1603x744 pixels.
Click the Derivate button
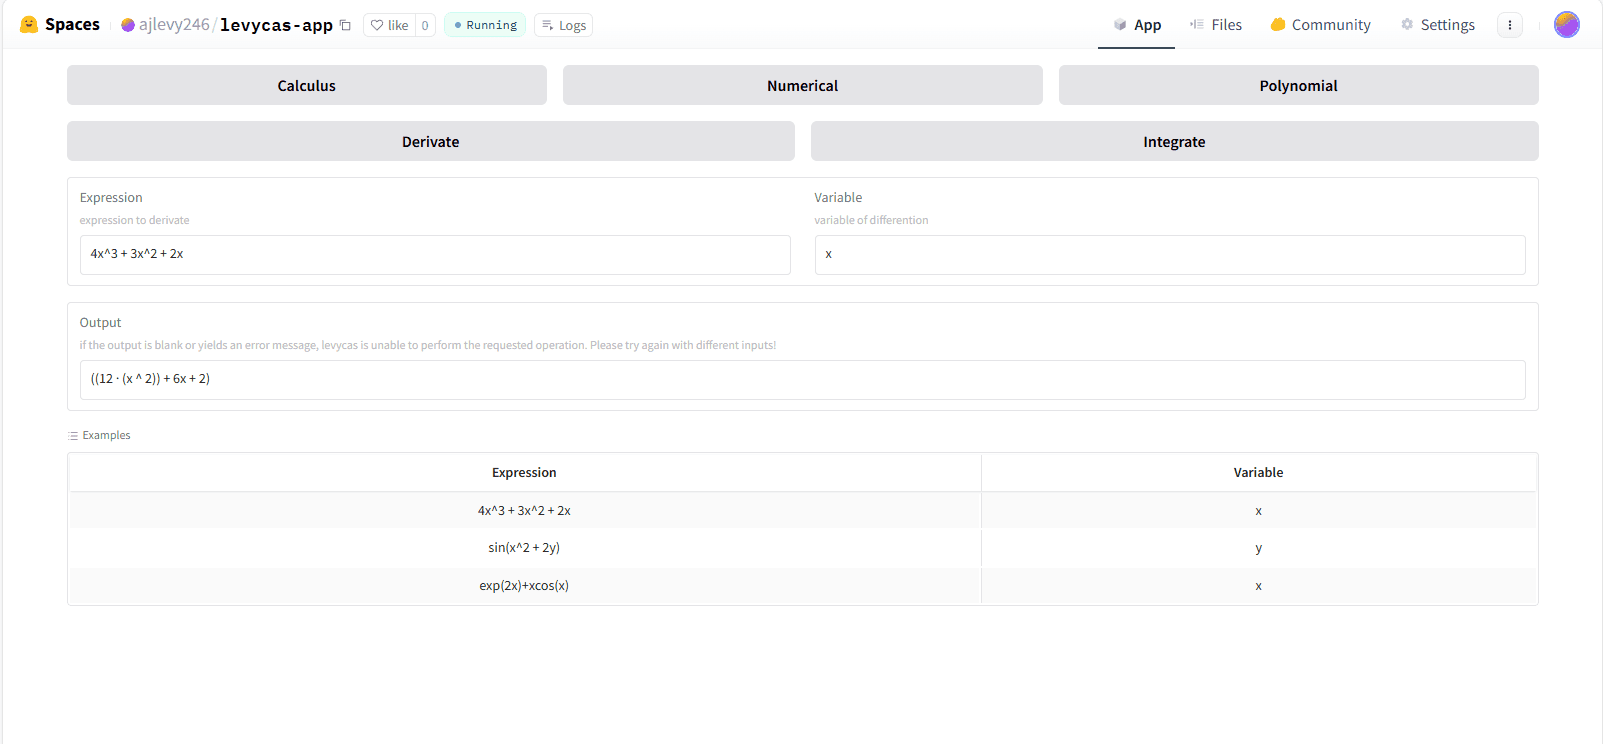pyautogui.click(x=431, y=141)
